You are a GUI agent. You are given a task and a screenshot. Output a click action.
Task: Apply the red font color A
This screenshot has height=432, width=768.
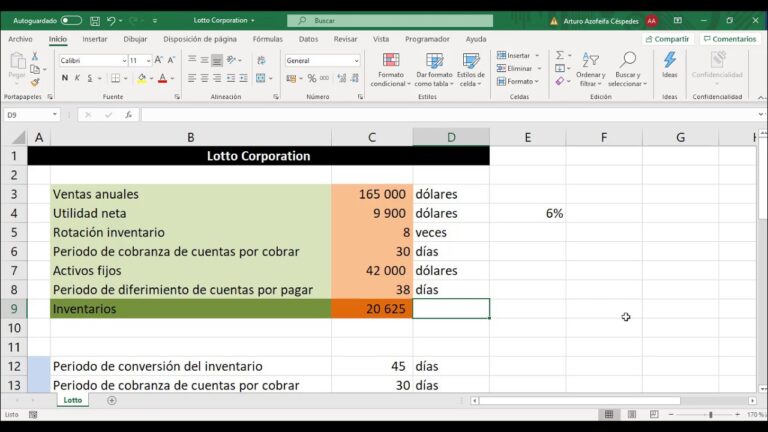tap(163, 78)
